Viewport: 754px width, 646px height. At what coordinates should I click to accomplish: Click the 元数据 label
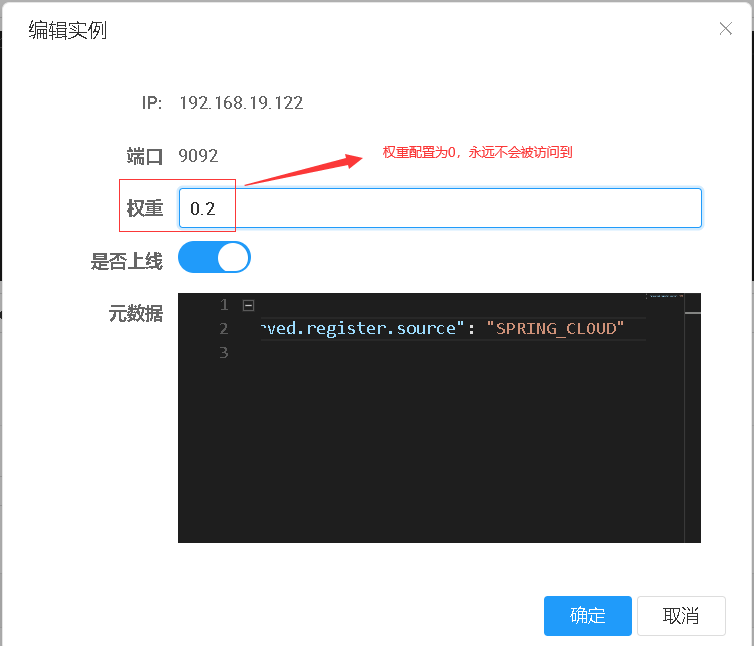pyautogui.click(x=136, y=314)
